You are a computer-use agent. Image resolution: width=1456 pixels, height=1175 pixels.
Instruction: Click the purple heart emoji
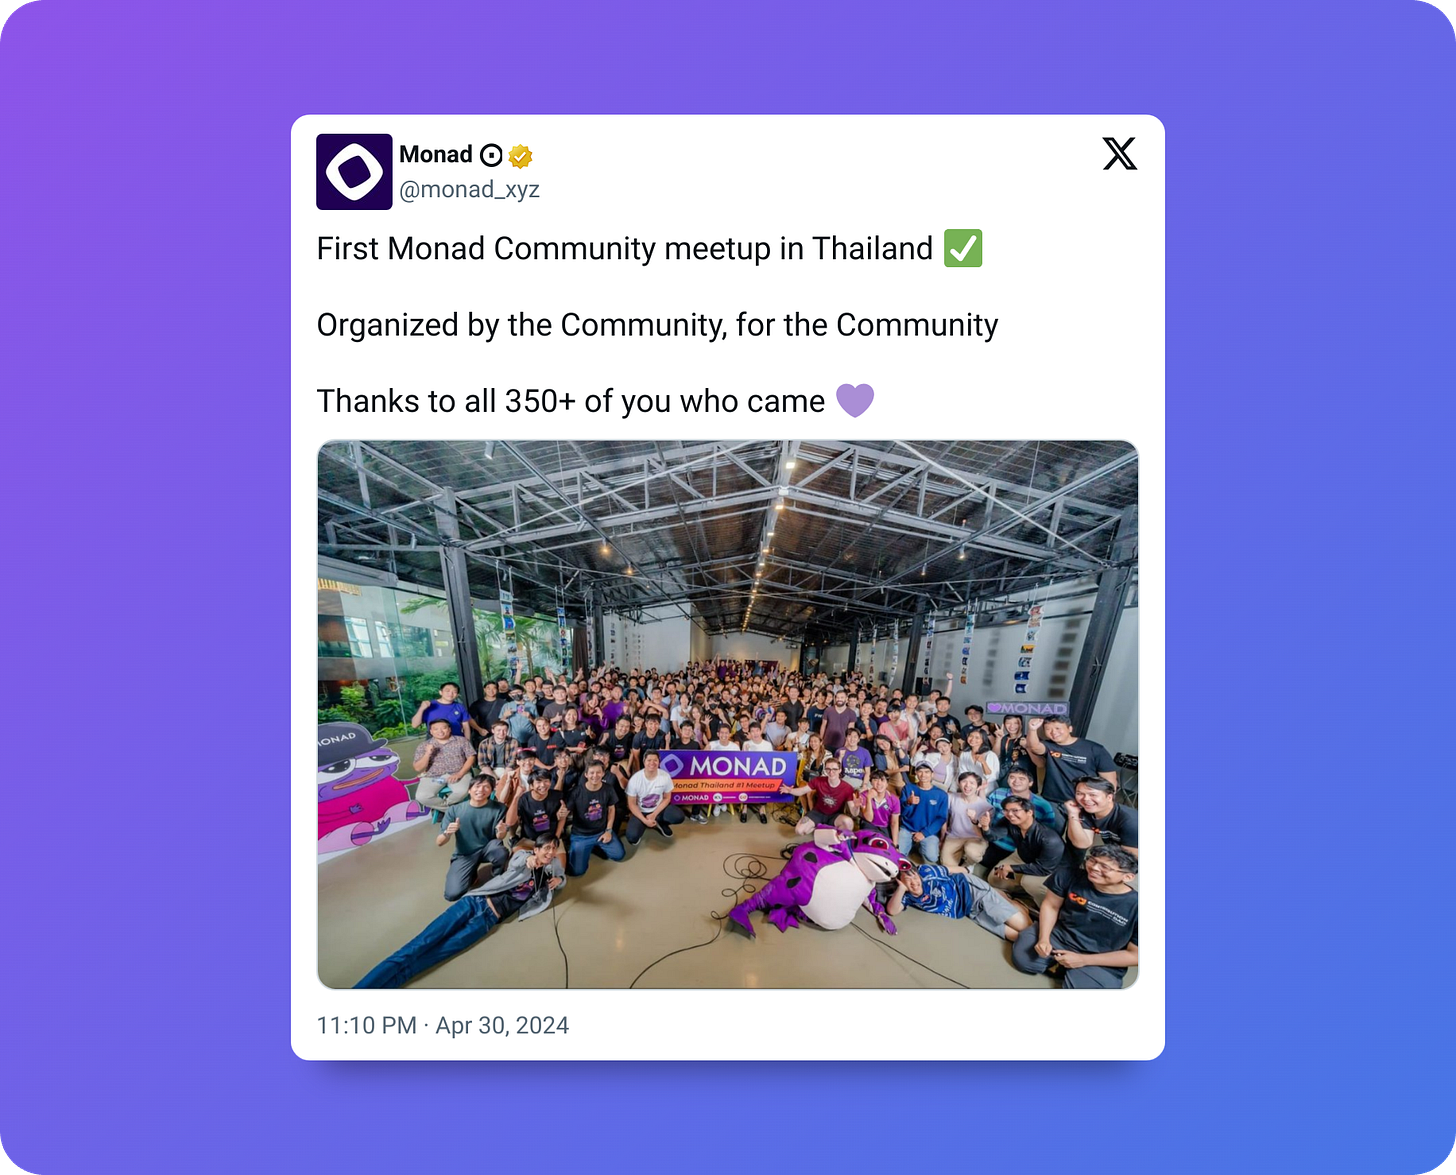[855, 400]
